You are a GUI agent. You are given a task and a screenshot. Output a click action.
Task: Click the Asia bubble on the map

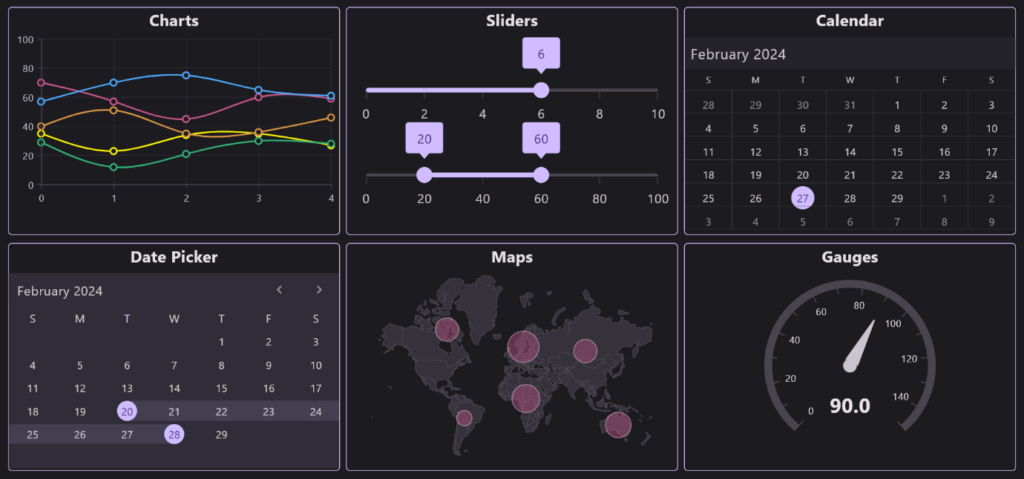(x=585, y=351)
